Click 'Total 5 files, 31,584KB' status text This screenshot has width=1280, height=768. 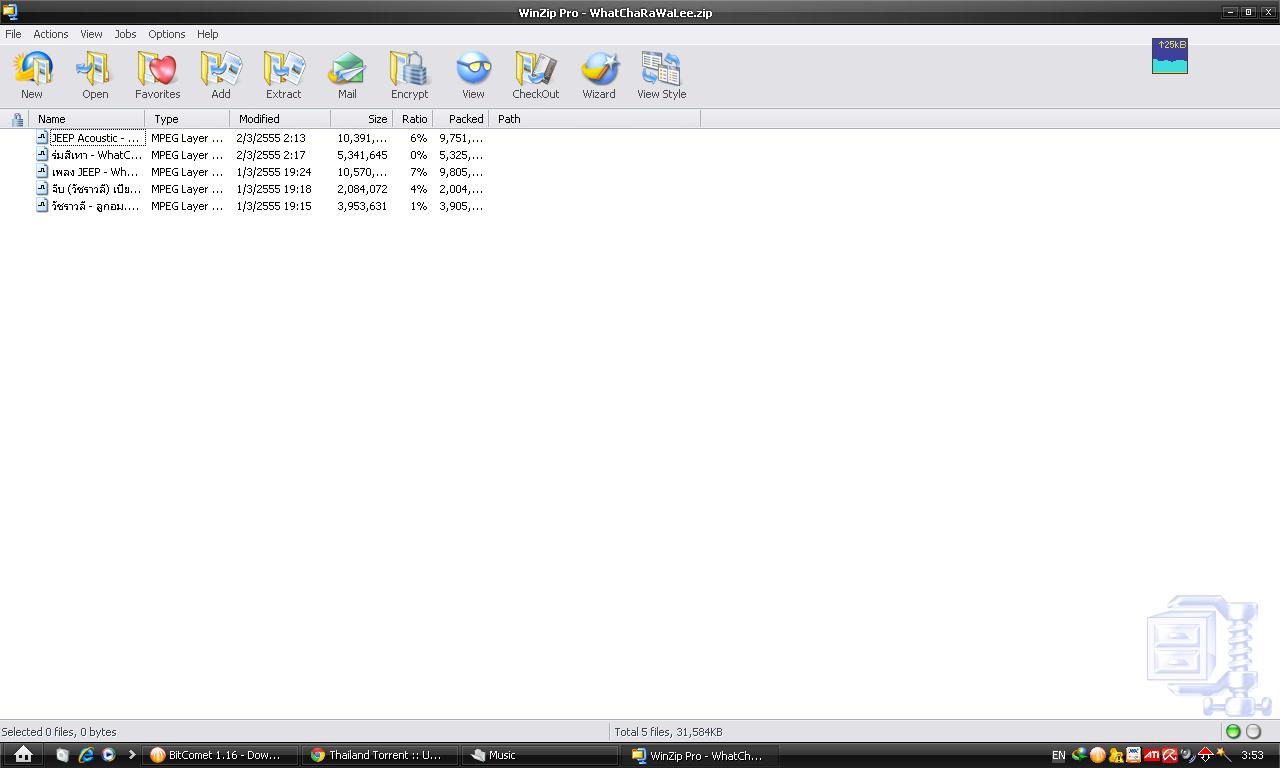click(x=668, y=732)
